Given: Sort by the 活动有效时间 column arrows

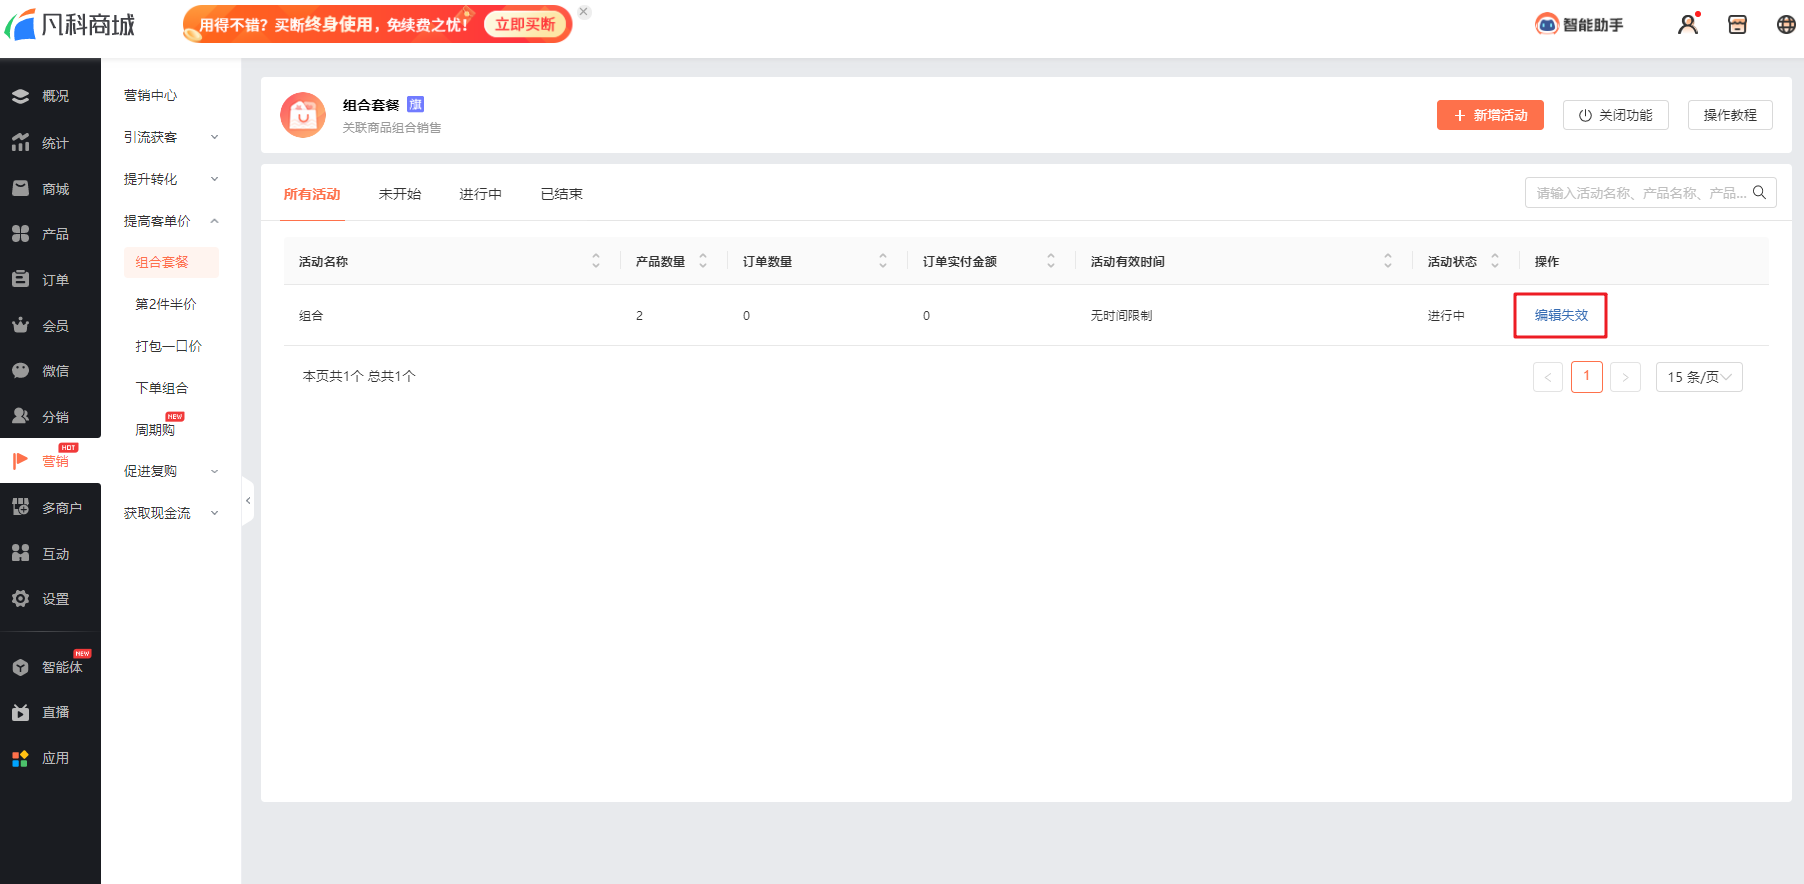Looking at the screenshot, I should click(1388, 261).
